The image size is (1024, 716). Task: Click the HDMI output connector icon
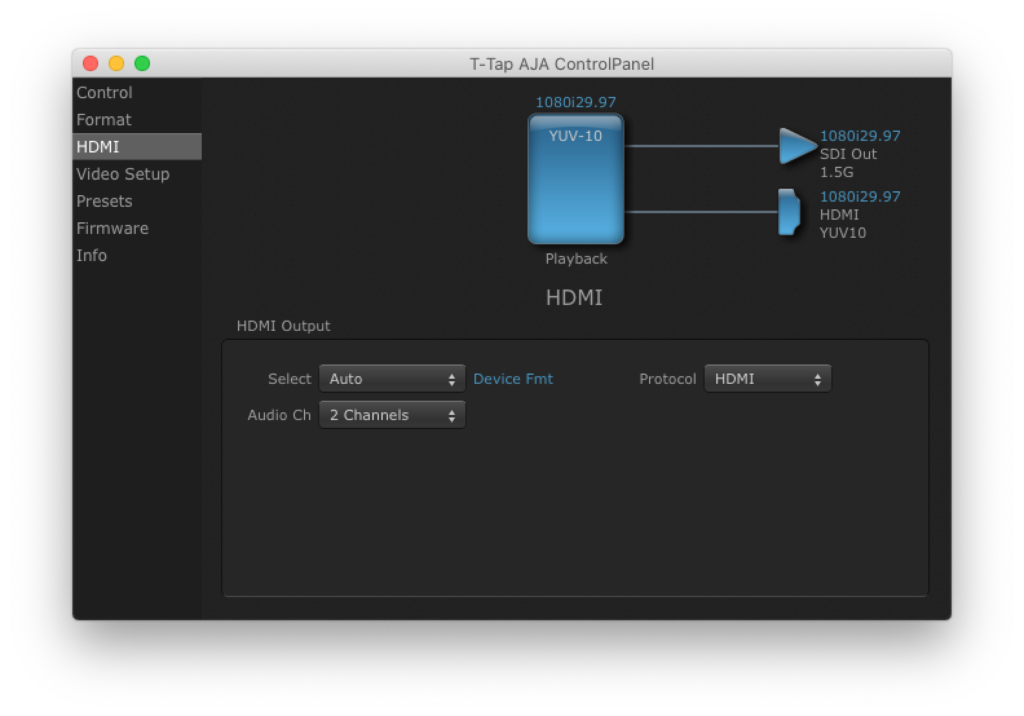pyautogui.click(x=789, y=212)
